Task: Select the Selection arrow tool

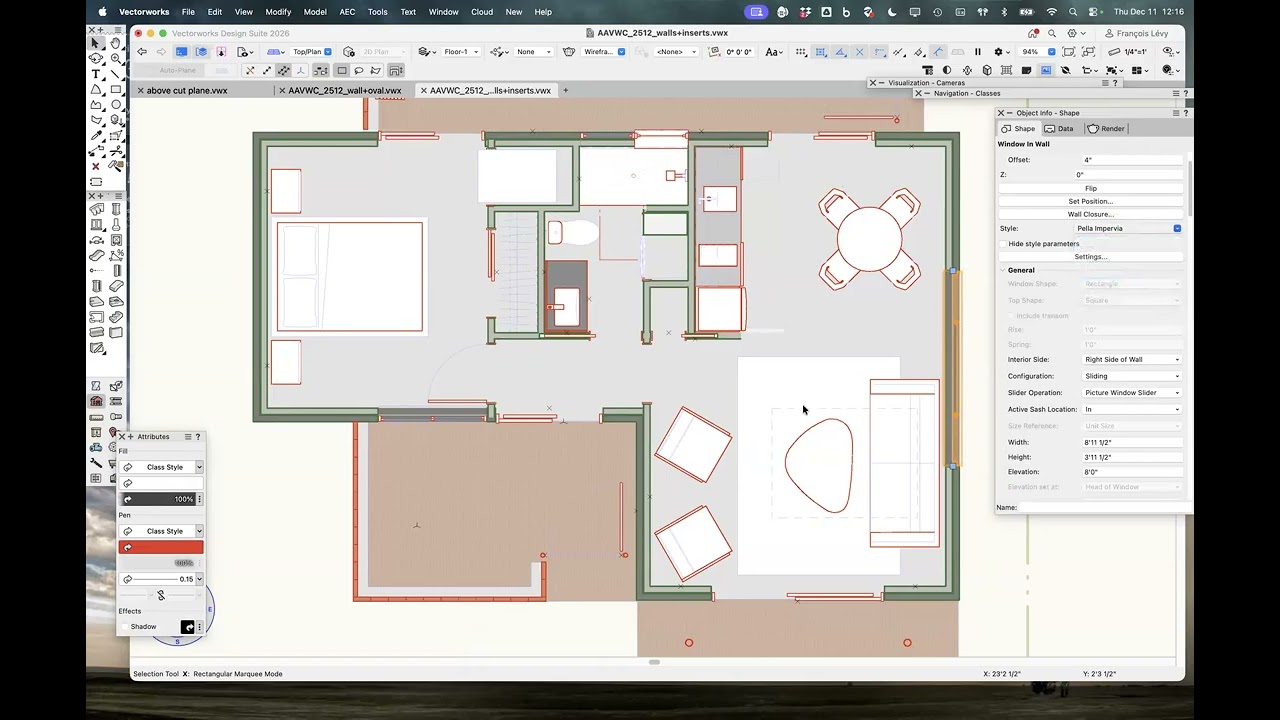Action: 96,43
